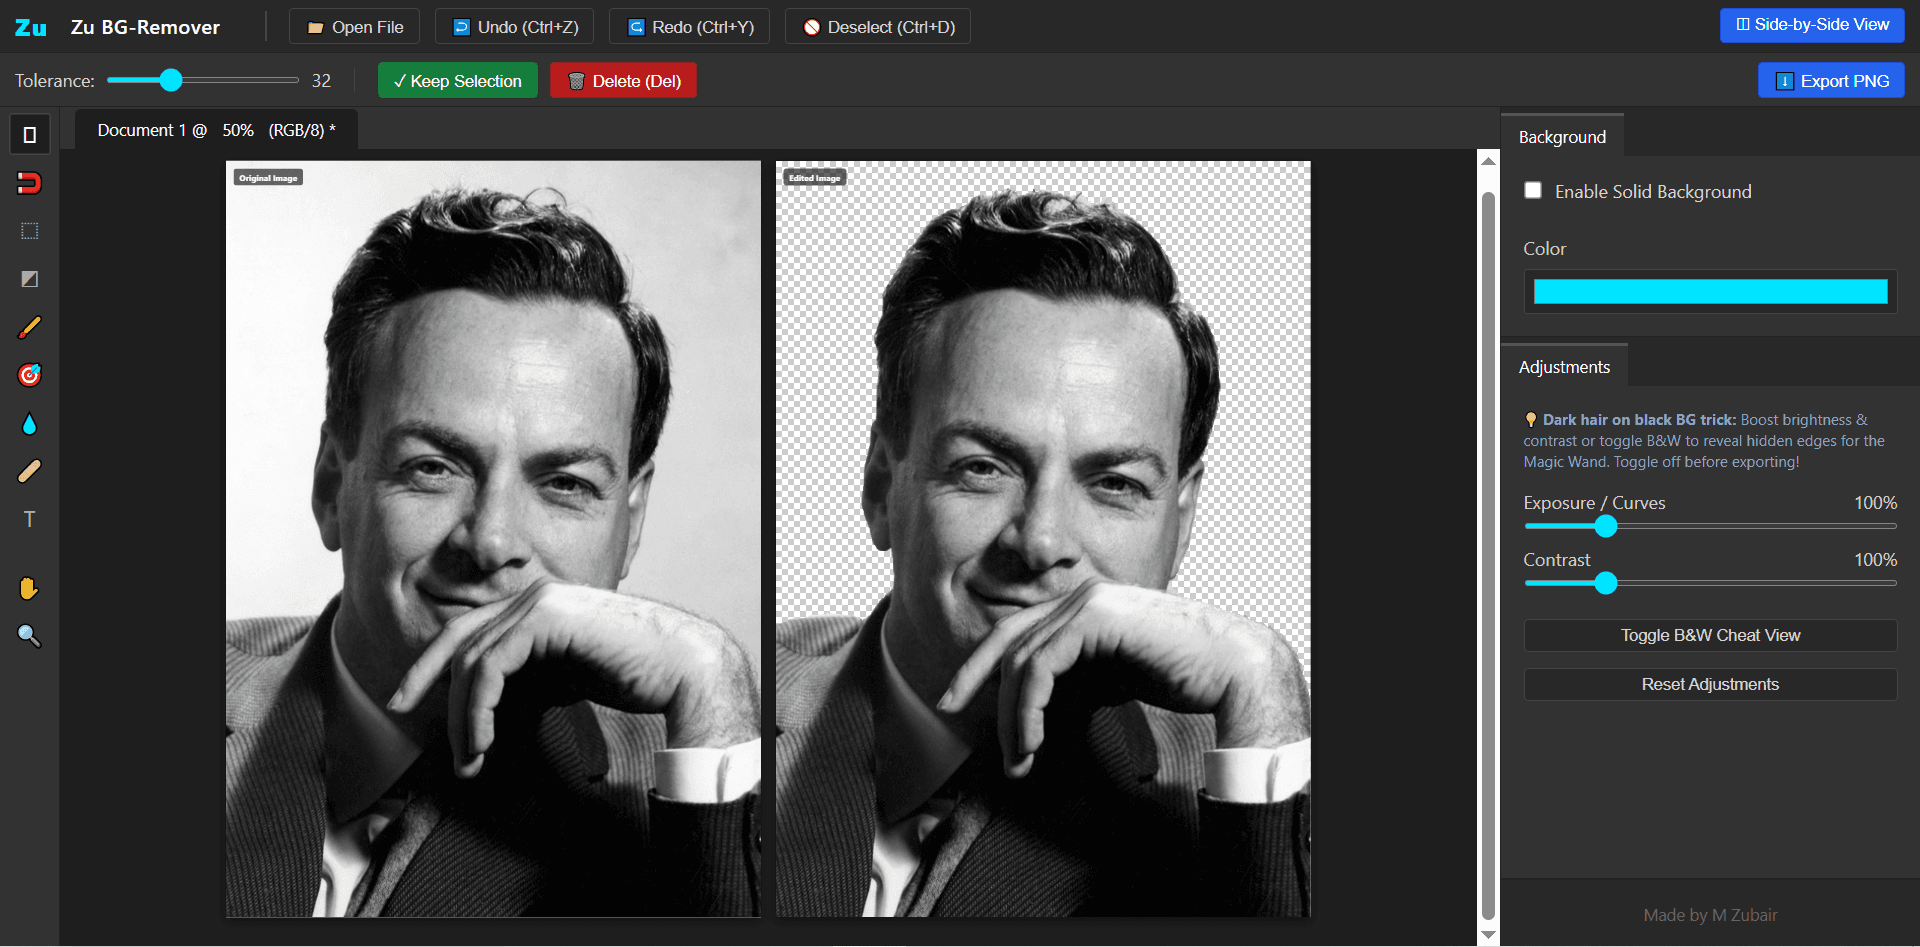Open the Background panel tab
This screenshot has width=1920, height=947.
(x=1562, y=137)
